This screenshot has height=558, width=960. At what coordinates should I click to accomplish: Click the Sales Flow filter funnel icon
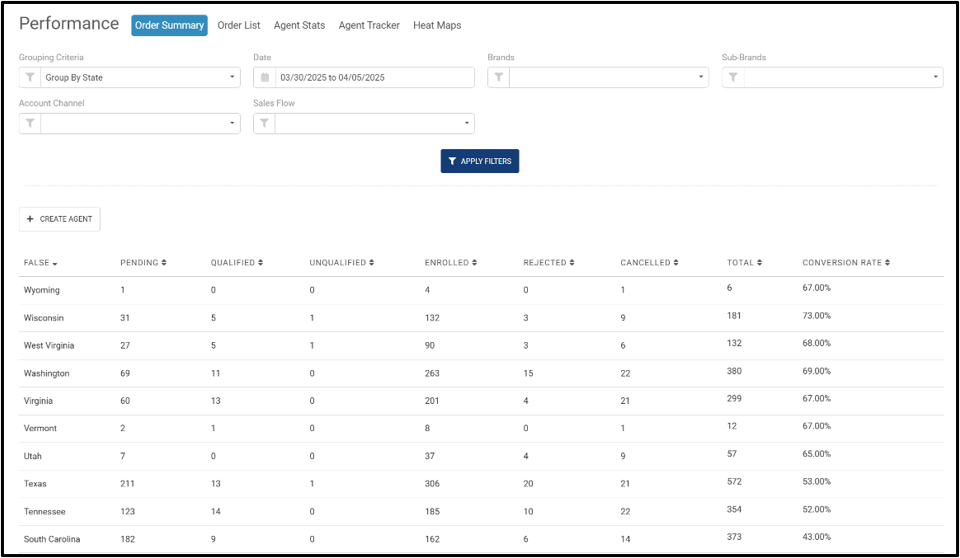point(264,124)
